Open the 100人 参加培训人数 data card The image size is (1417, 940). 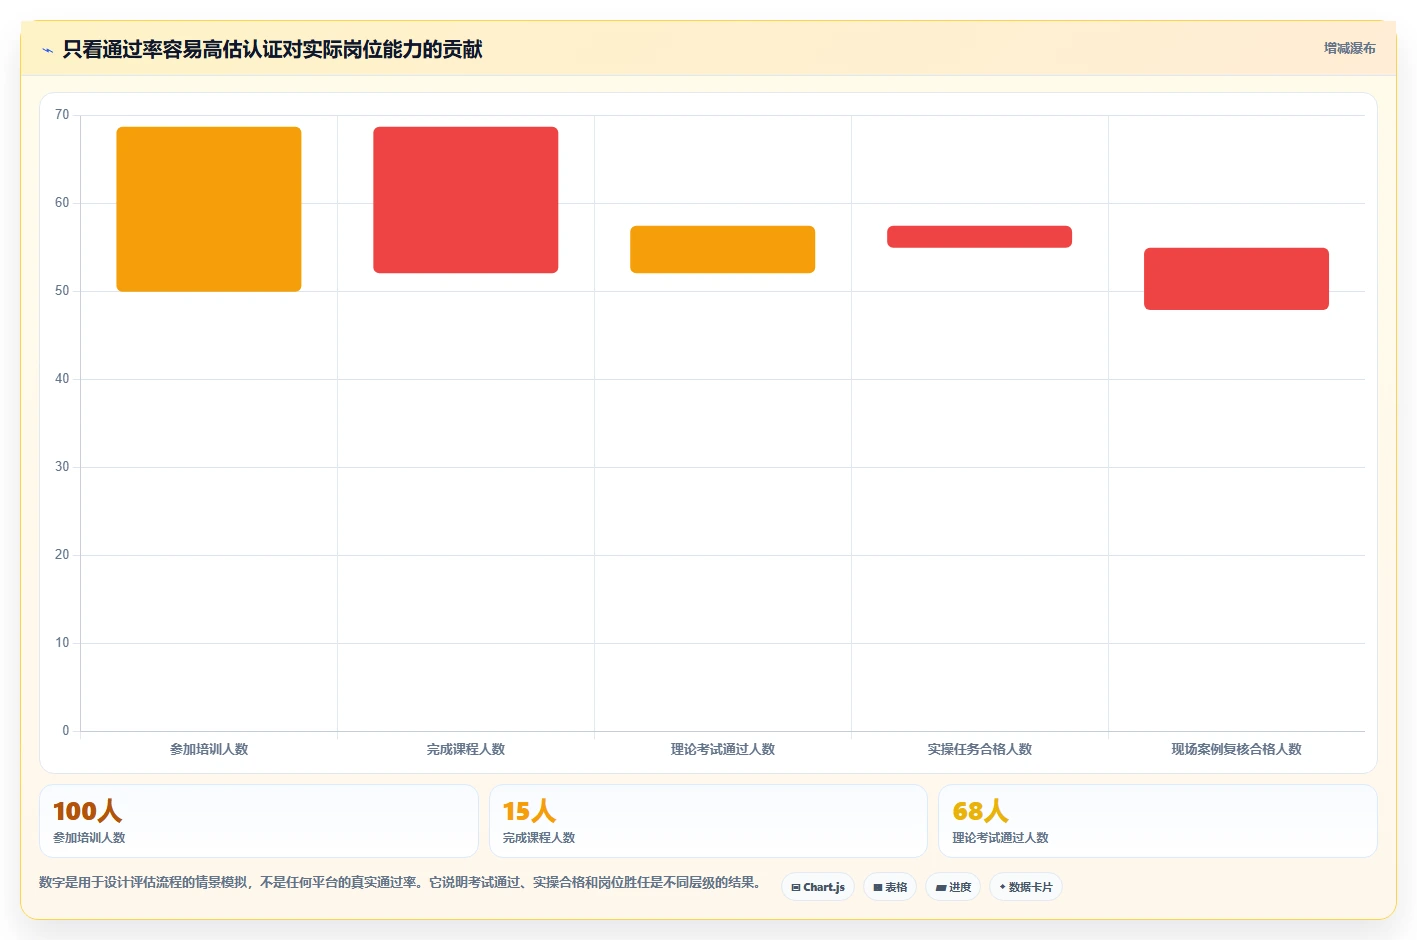[259, 821]
